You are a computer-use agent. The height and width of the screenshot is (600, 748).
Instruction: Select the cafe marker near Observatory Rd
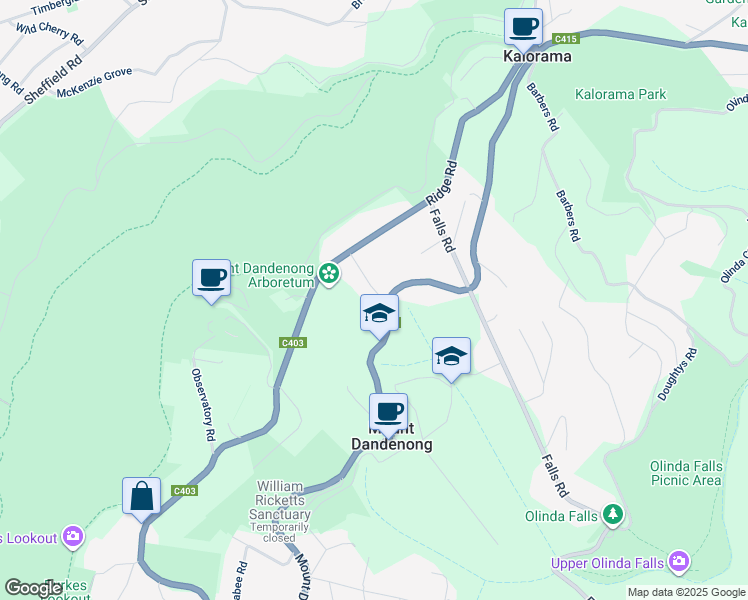pyautogui.click(x=211, y=279)
